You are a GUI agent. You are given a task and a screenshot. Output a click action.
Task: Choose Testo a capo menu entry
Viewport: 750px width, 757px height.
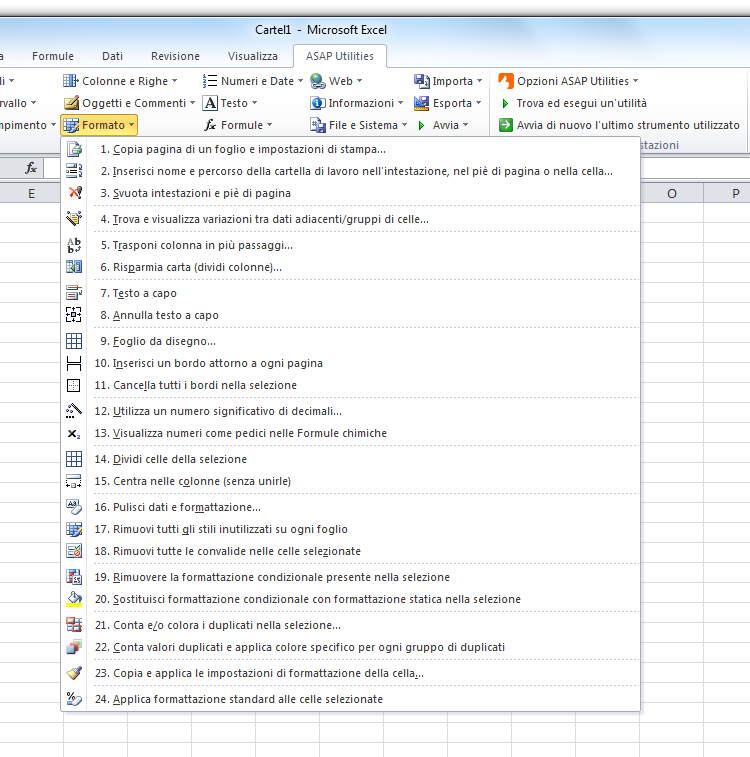[x=351, y=293]
